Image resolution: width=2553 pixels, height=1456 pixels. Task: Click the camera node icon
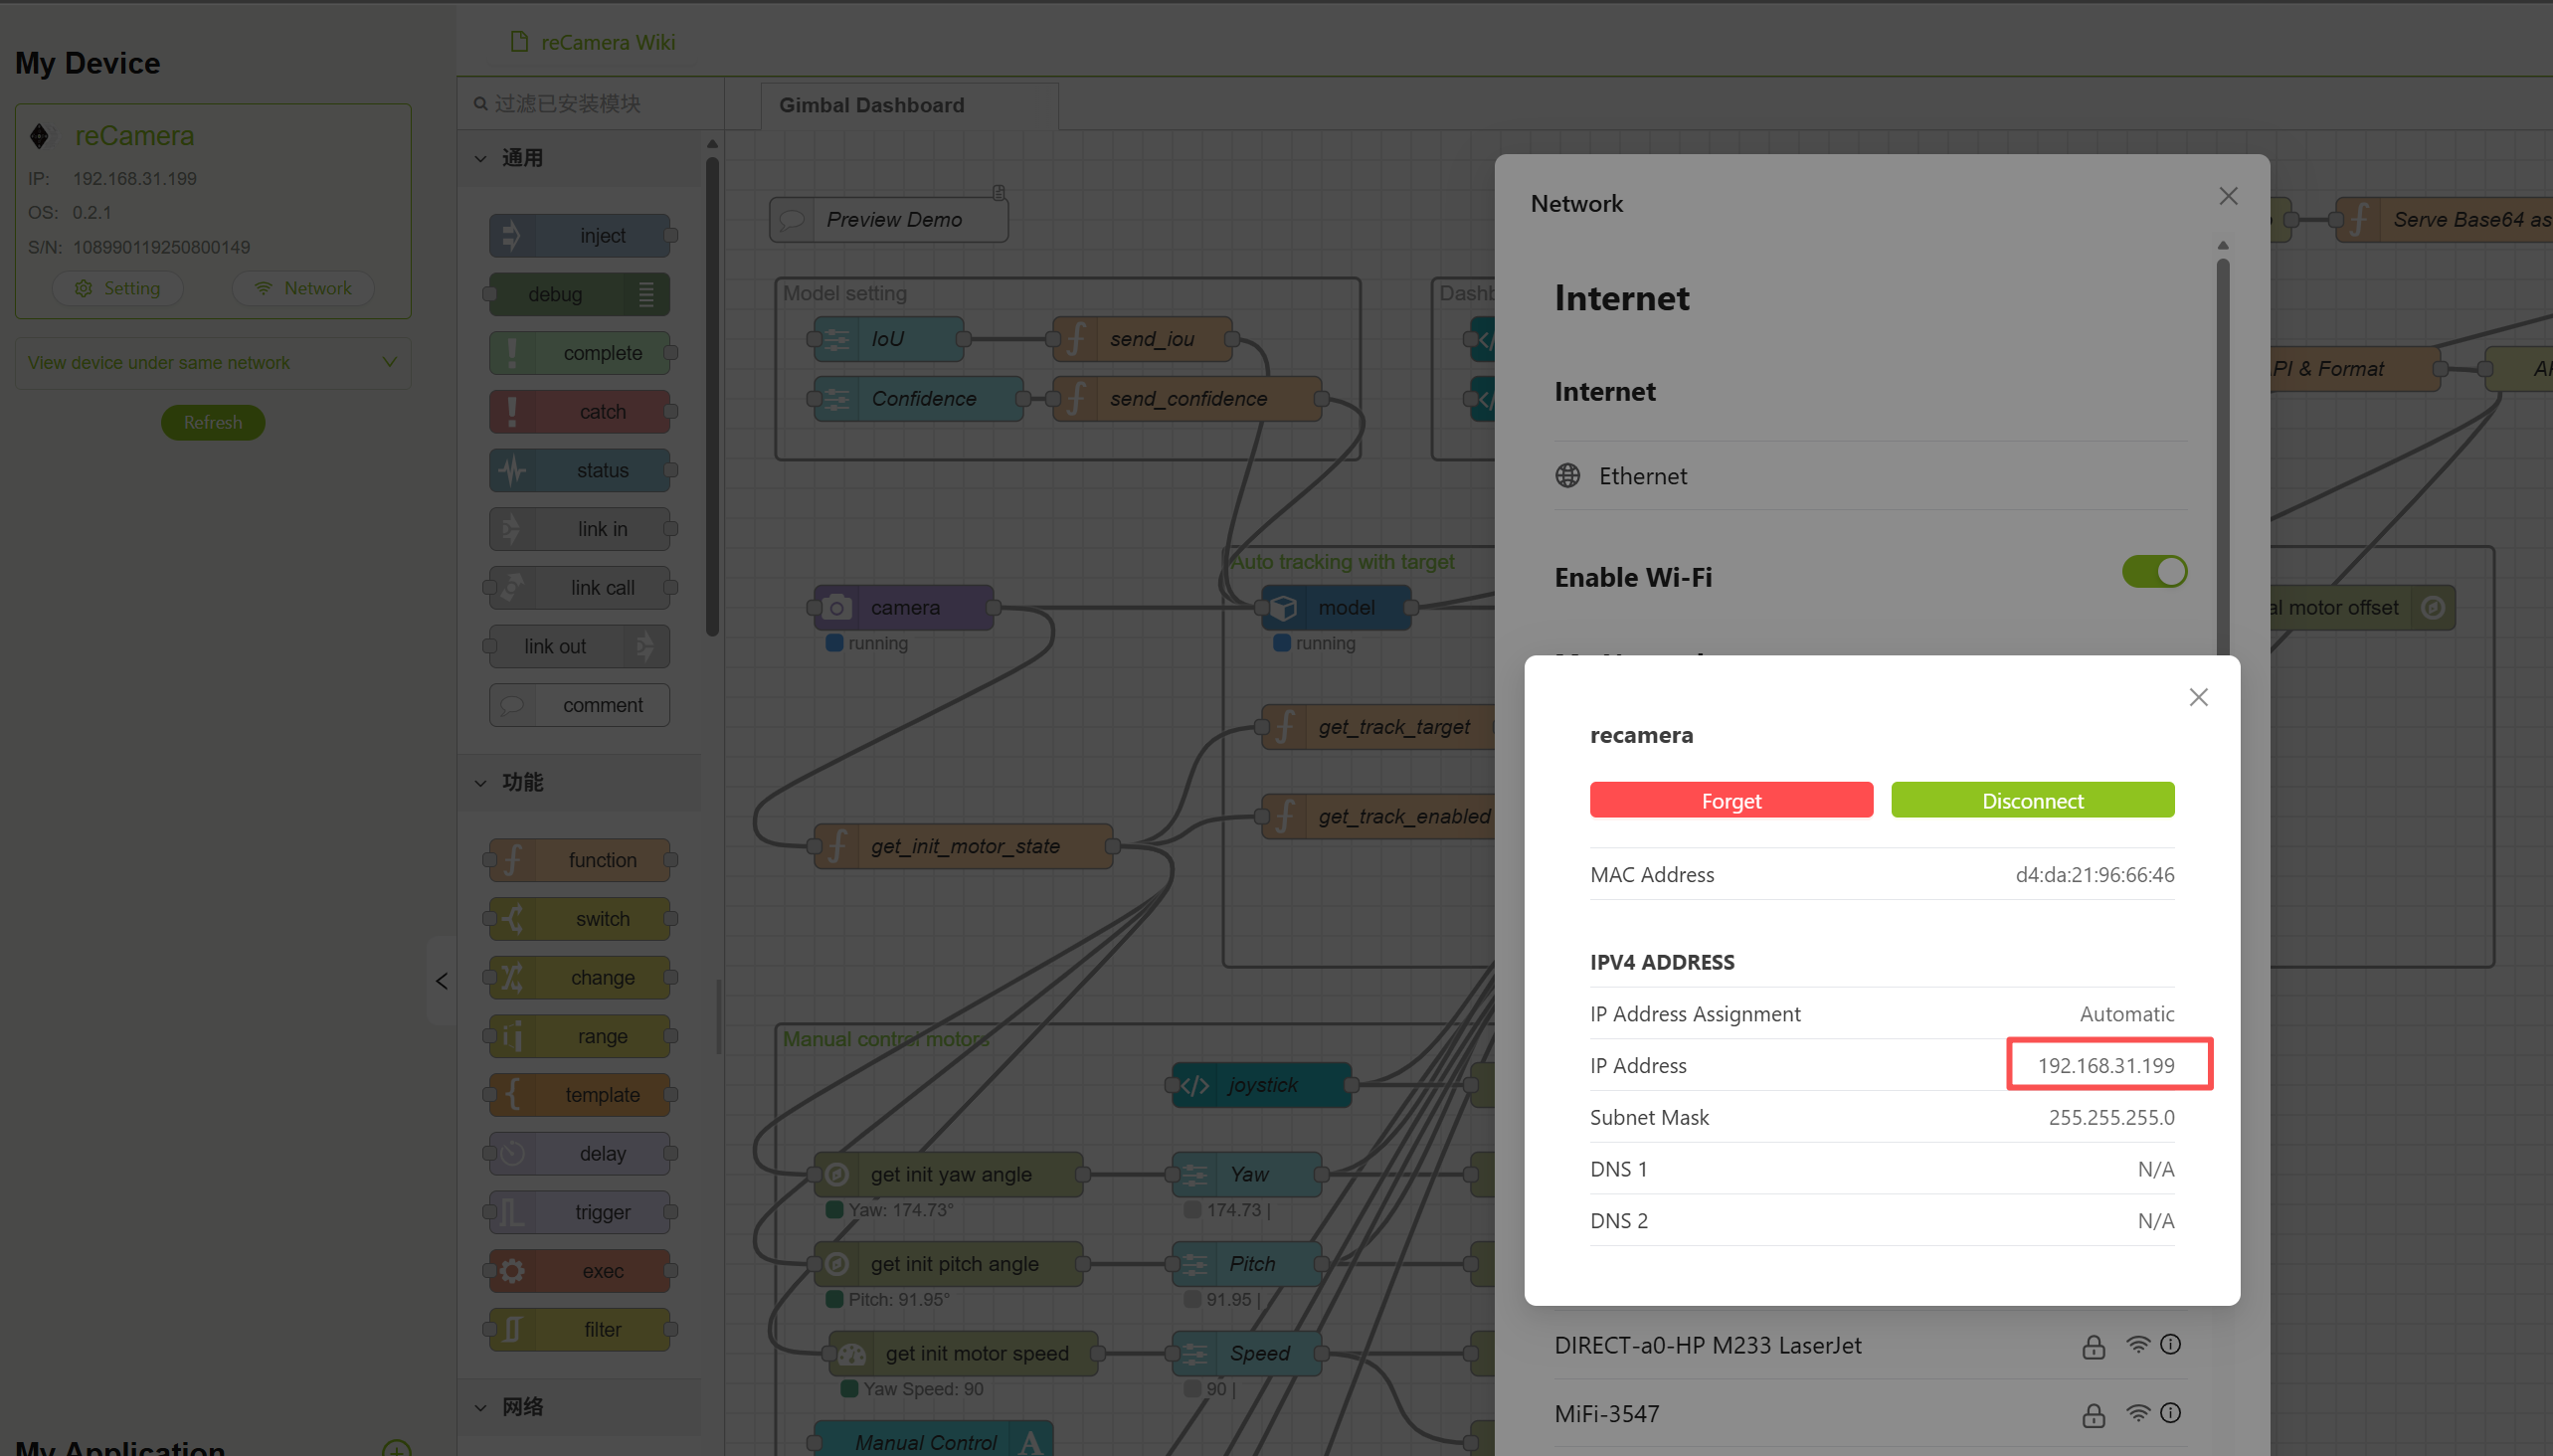(837, 607)
